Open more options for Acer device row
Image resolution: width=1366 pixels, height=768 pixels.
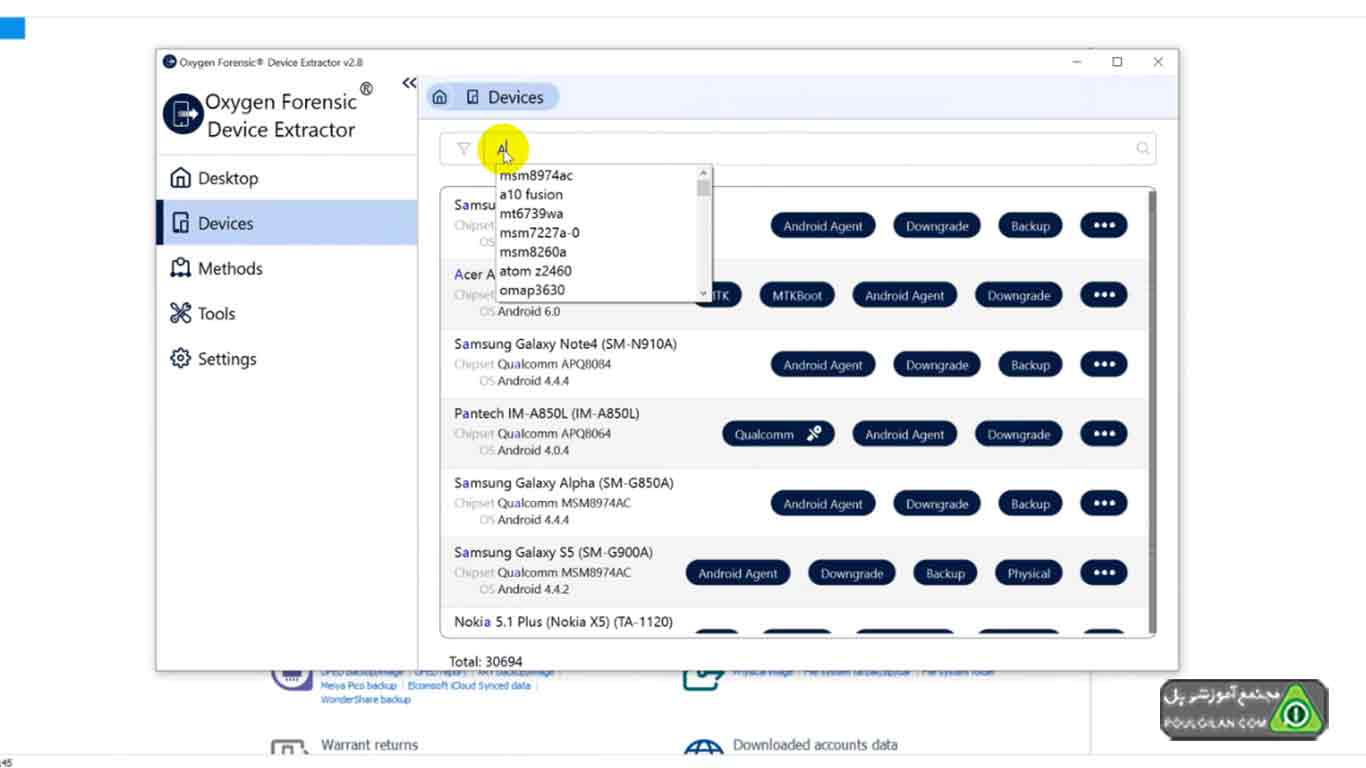coord(1104,295)
